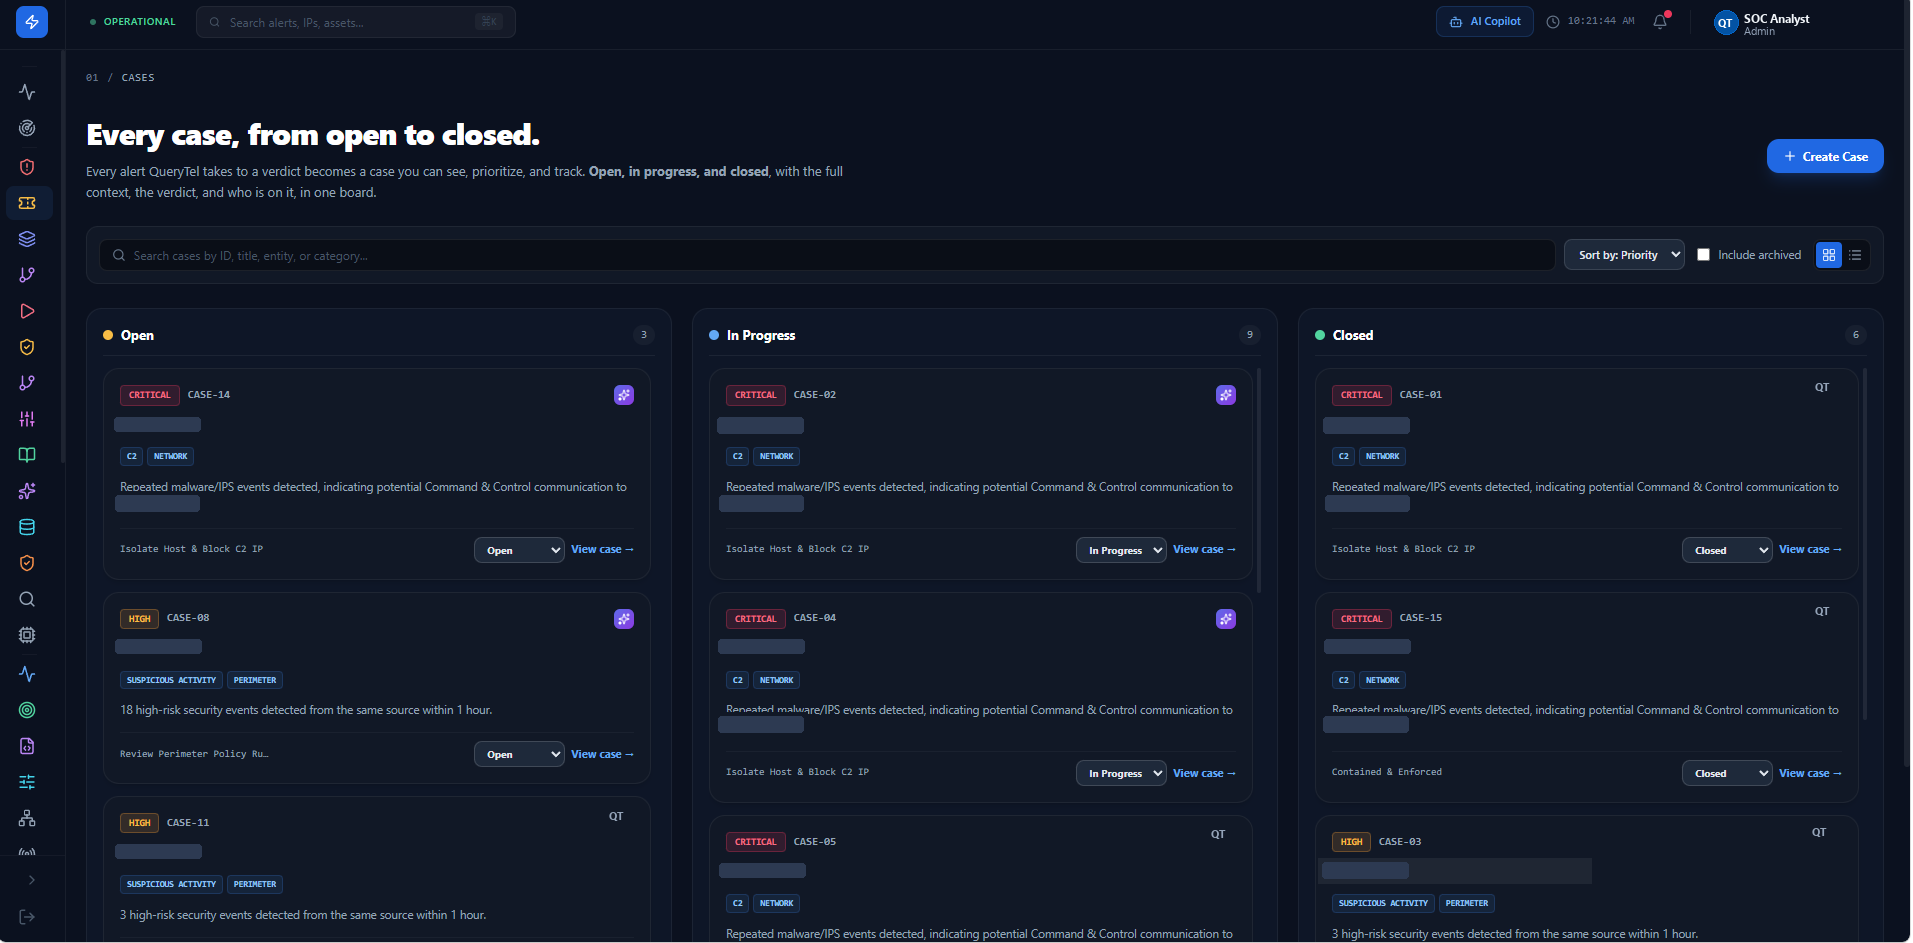The height and width of the screenshot is (943, 1913).
Task: Select the Cases ticket icon in sidebar
Action: [x=27, y=203]
